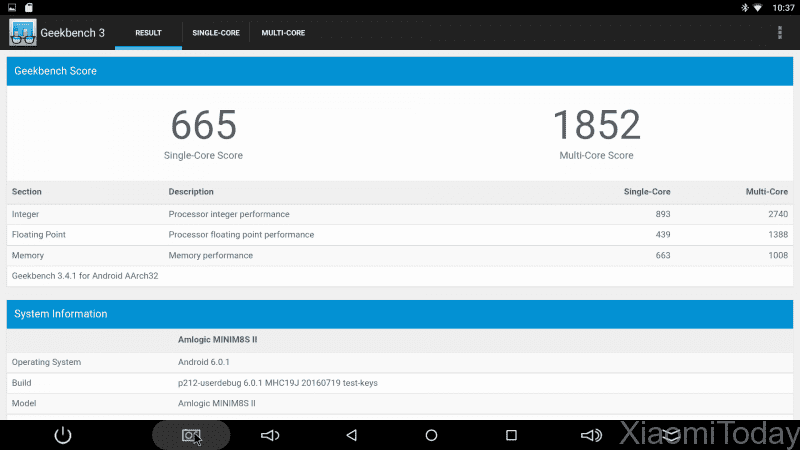Screen dimensions: 800x450
Task: Tap the power button in navigation bar
Action: [x=63, y=435]
